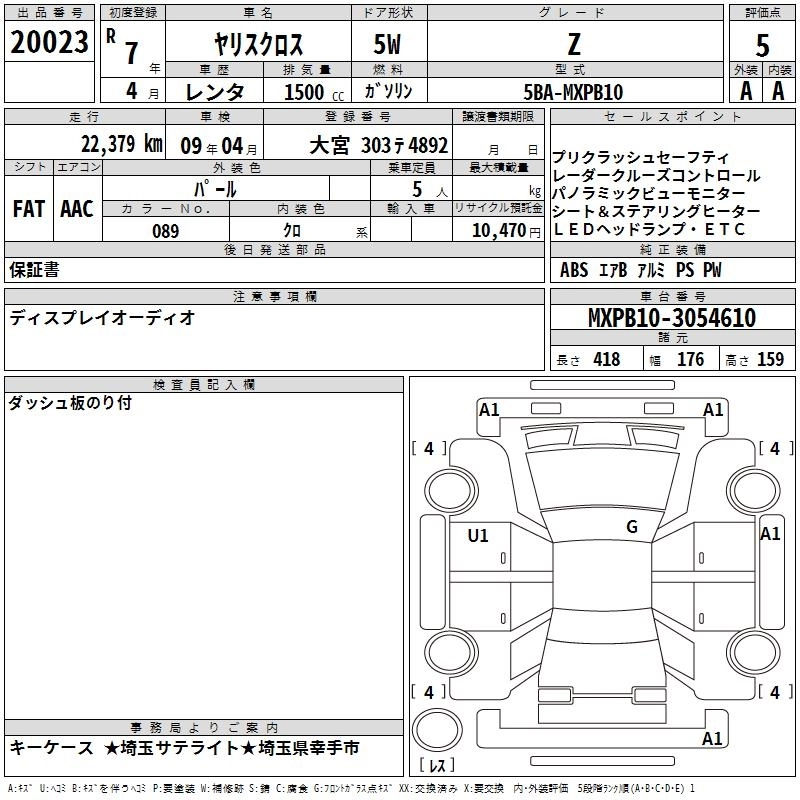Click the lot number 20023
Viewport: 800px width, 800px height.
(49, 42)
